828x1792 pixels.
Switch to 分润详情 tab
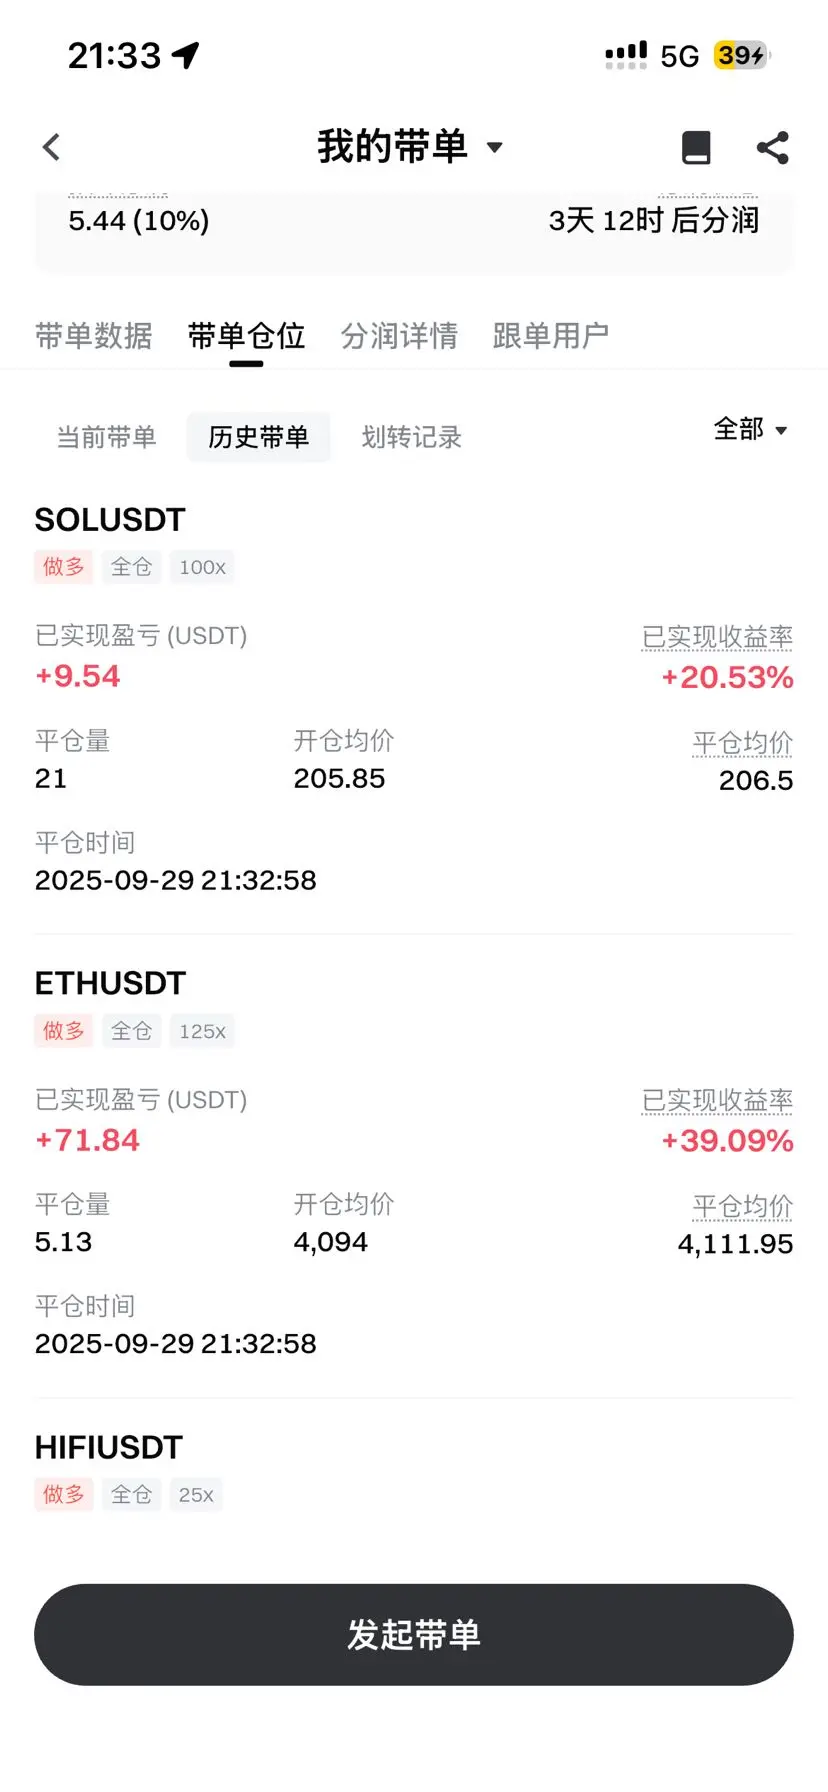pyautogui.click(x=399, y=336)
